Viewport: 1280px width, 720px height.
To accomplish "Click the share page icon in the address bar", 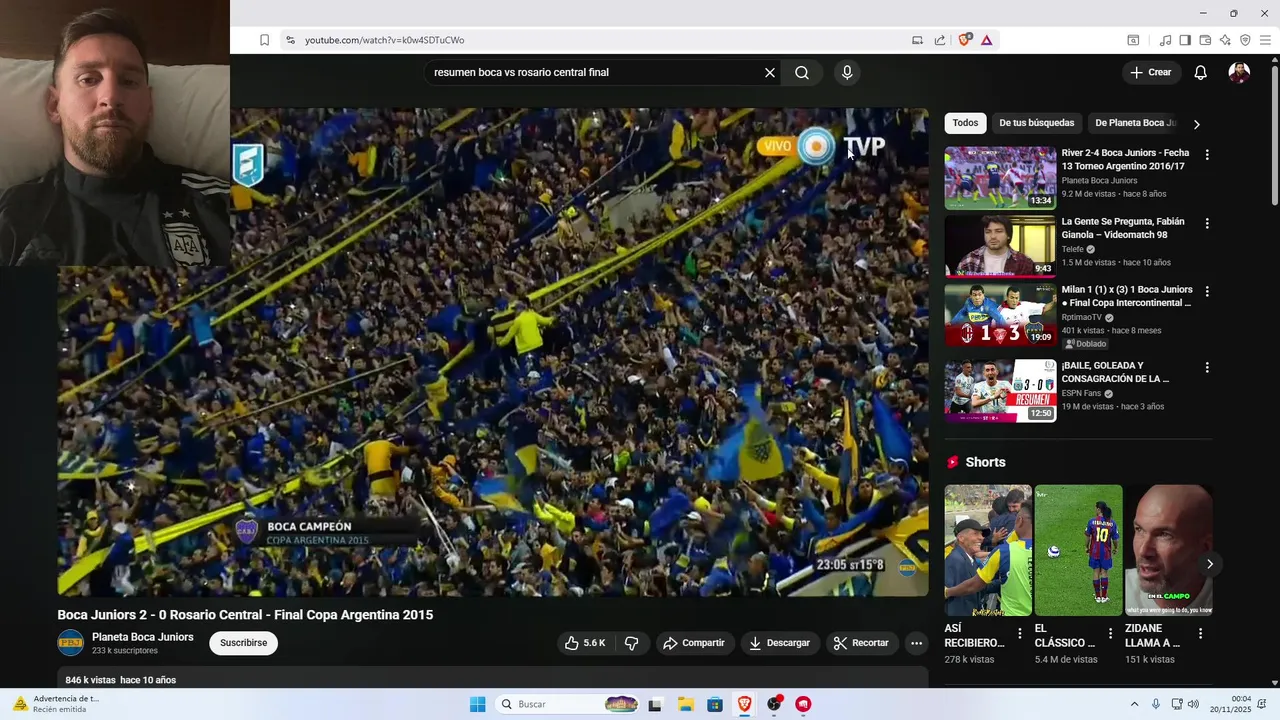I will point(940,40).
